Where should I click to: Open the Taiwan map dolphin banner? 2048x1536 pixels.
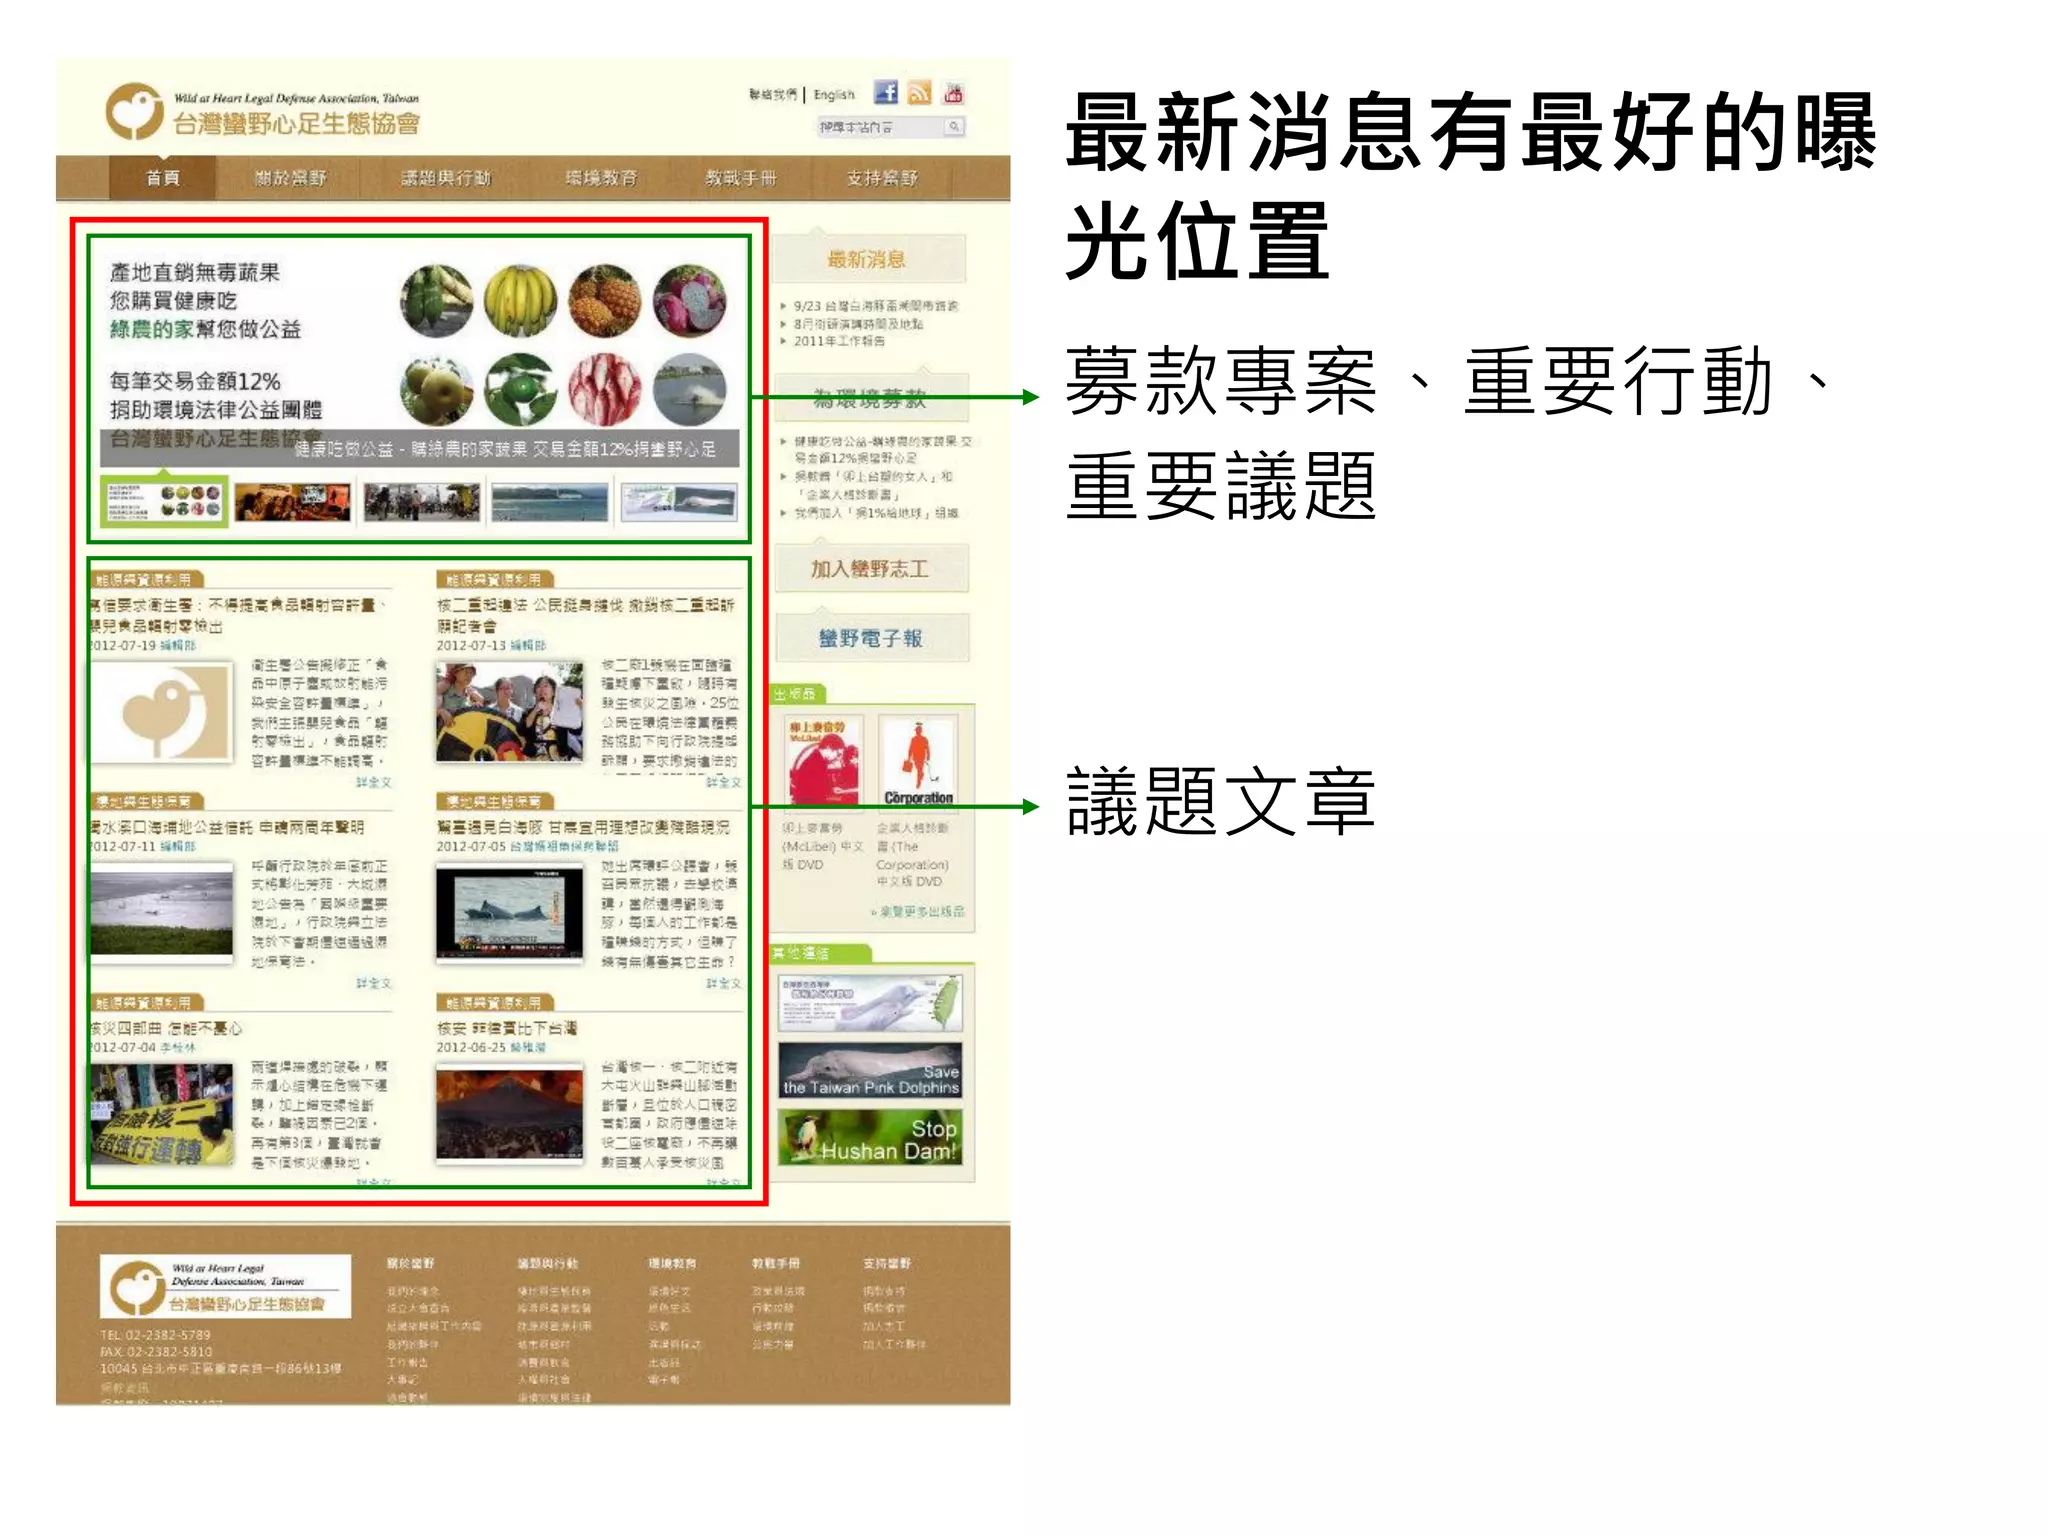point(870,1004)
